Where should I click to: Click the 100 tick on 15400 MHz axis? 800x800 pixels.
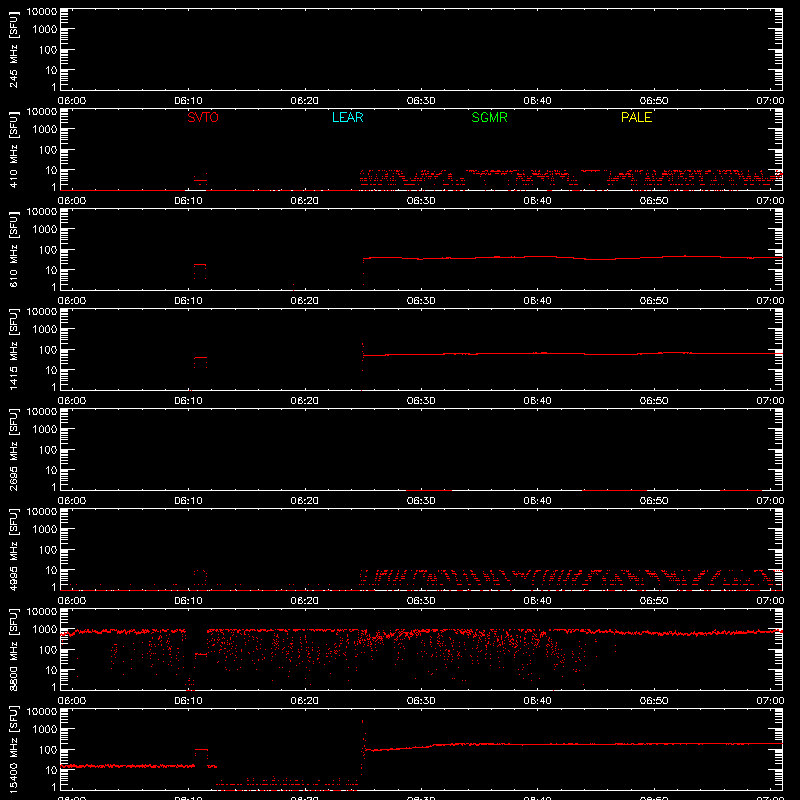click(48, 749)
